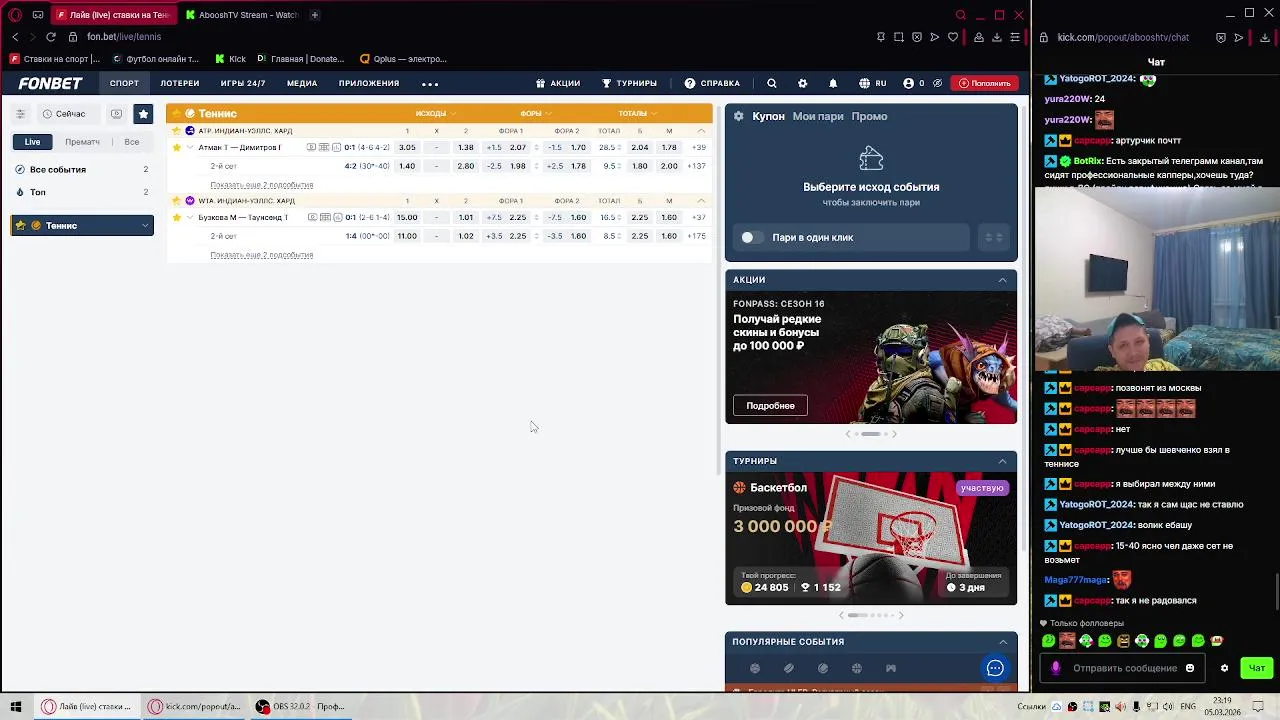Open the Тоталы column dropdown
This screenshot has width=1280, height=720.
coord(636,114)
